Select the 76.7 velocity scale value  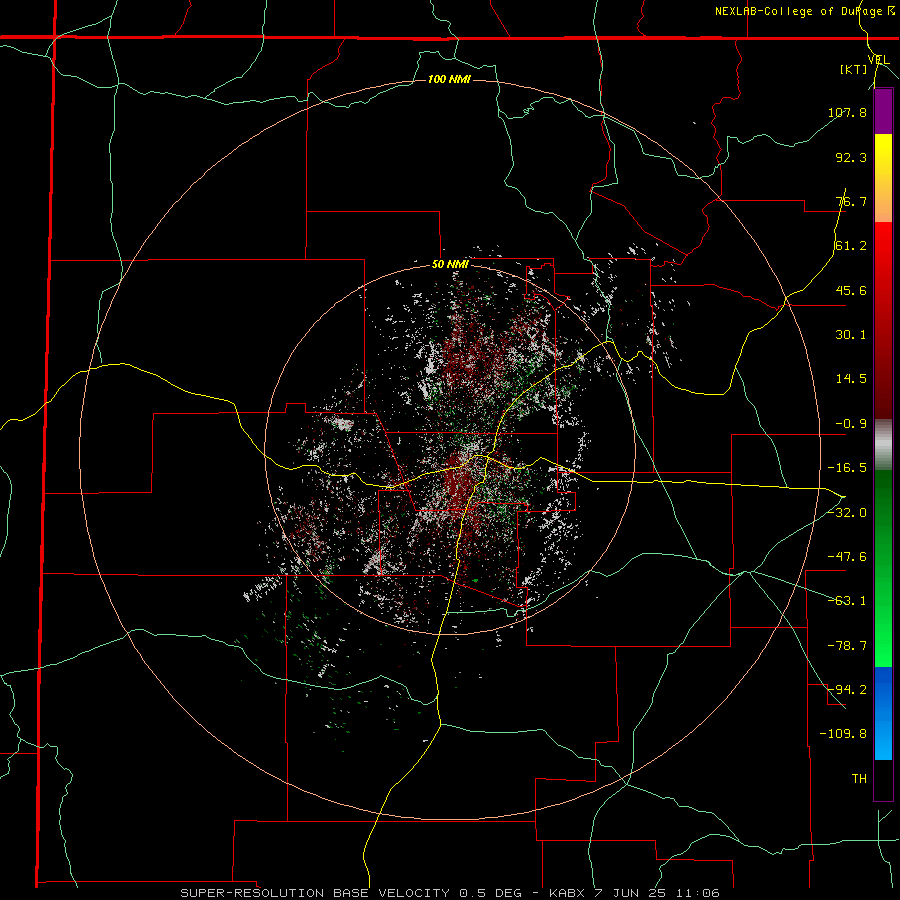pyautogui.click(x=851, y=201)
